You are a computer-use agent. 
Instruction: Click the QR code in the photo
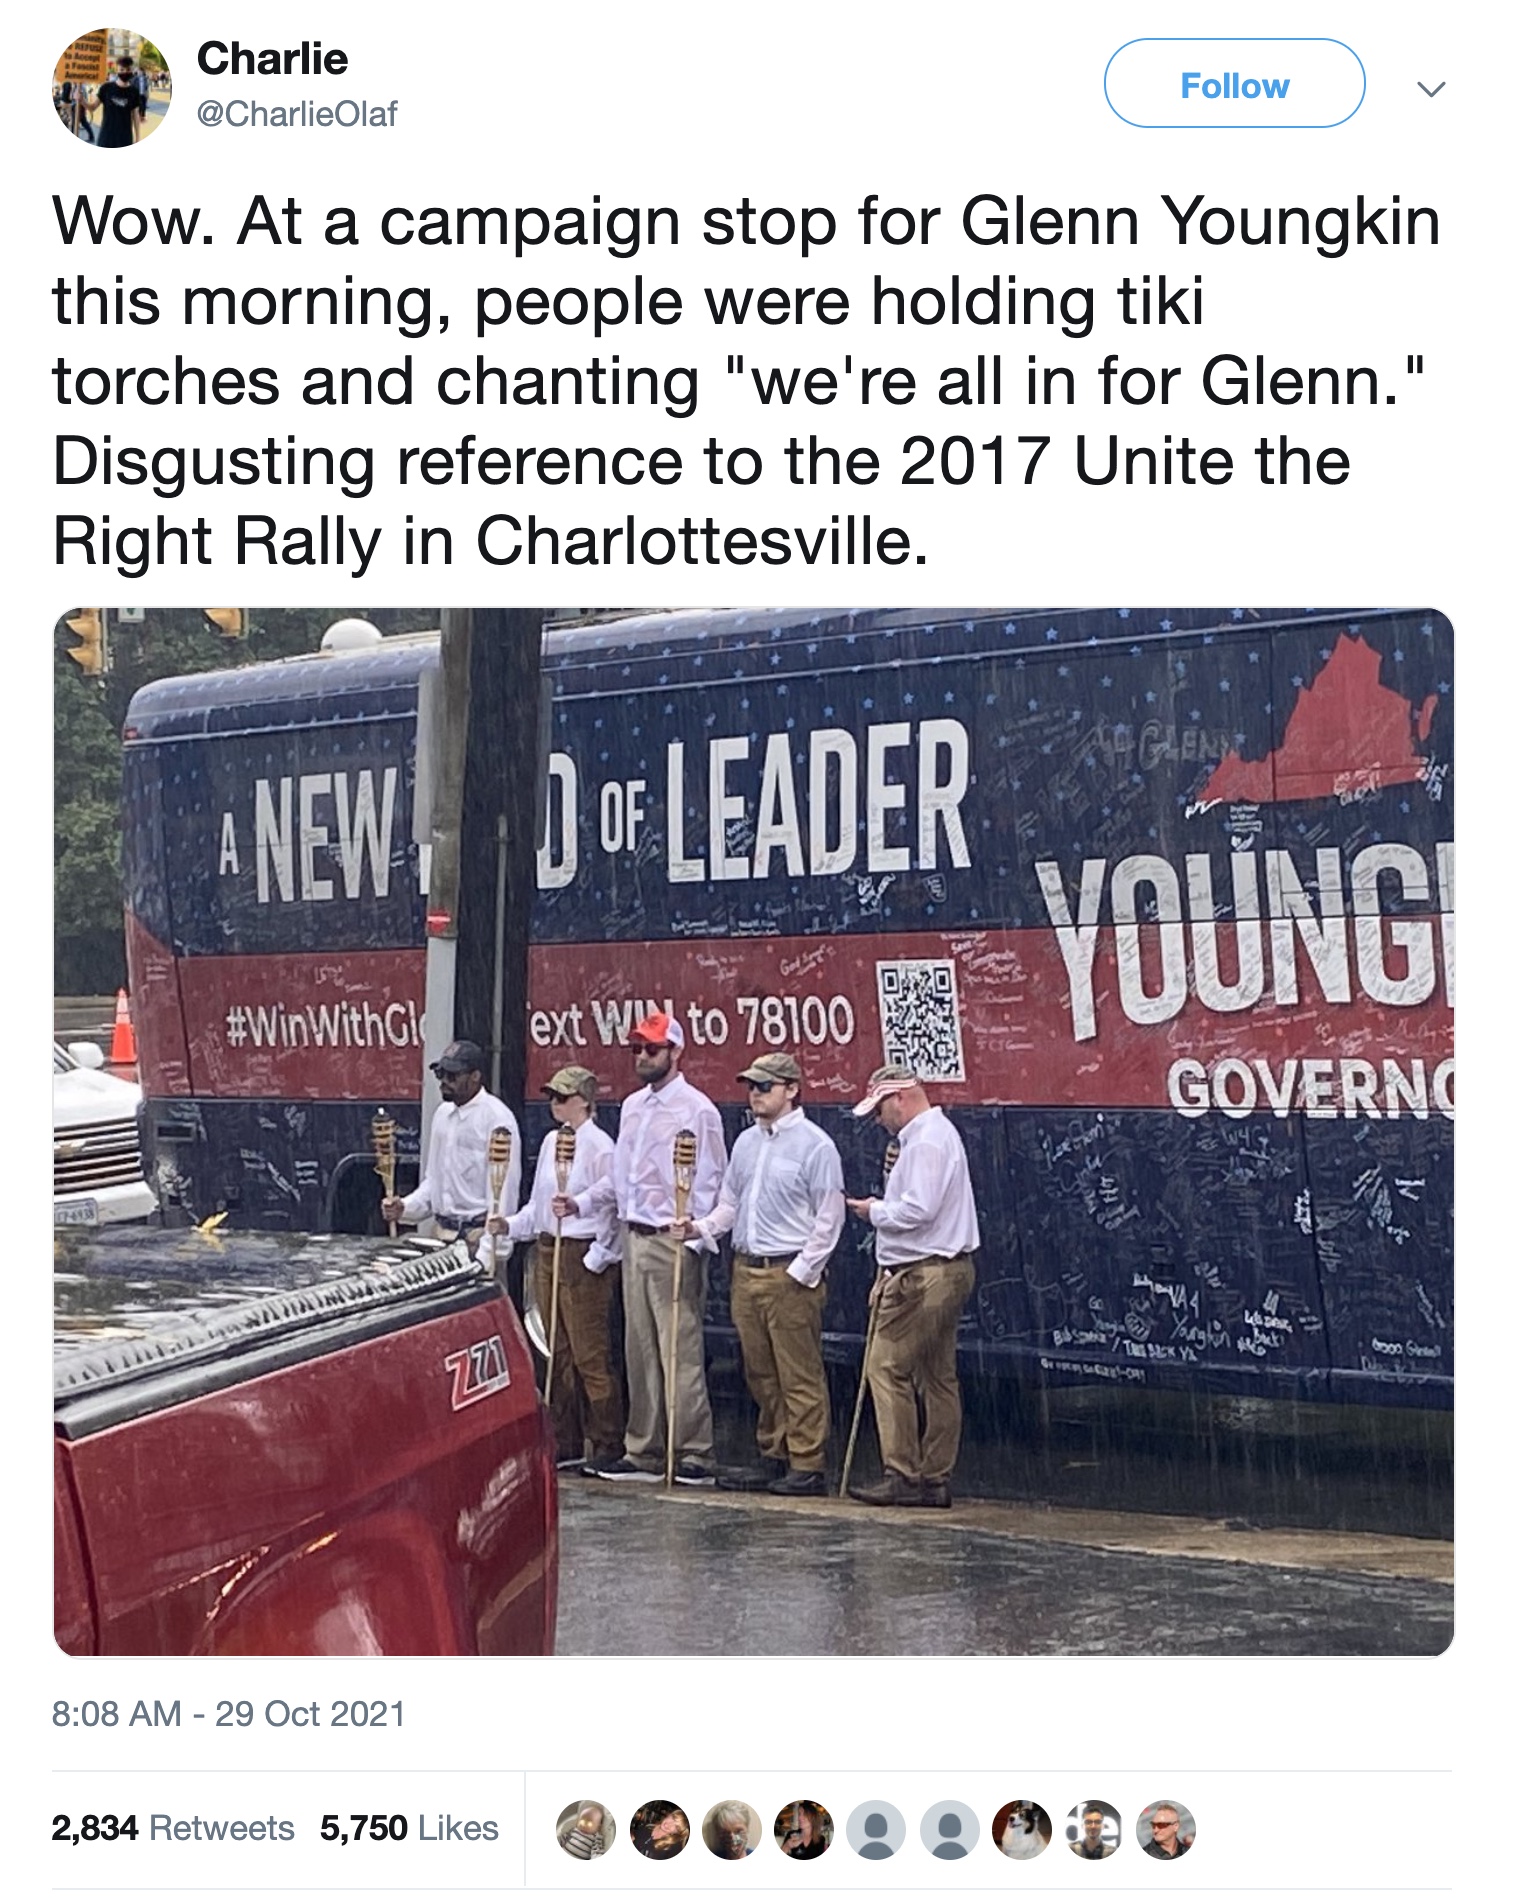(x=921, y=1020)
